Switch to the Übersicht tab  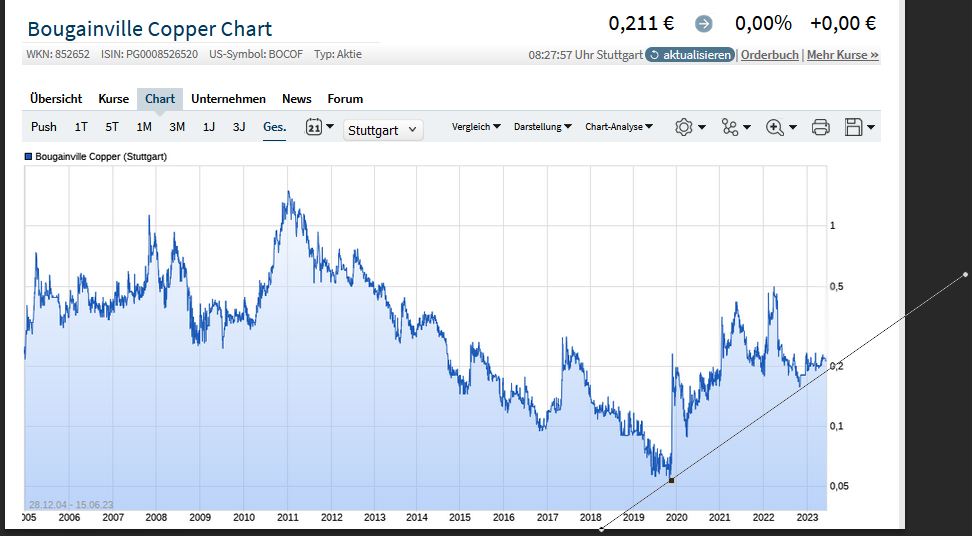56,99
